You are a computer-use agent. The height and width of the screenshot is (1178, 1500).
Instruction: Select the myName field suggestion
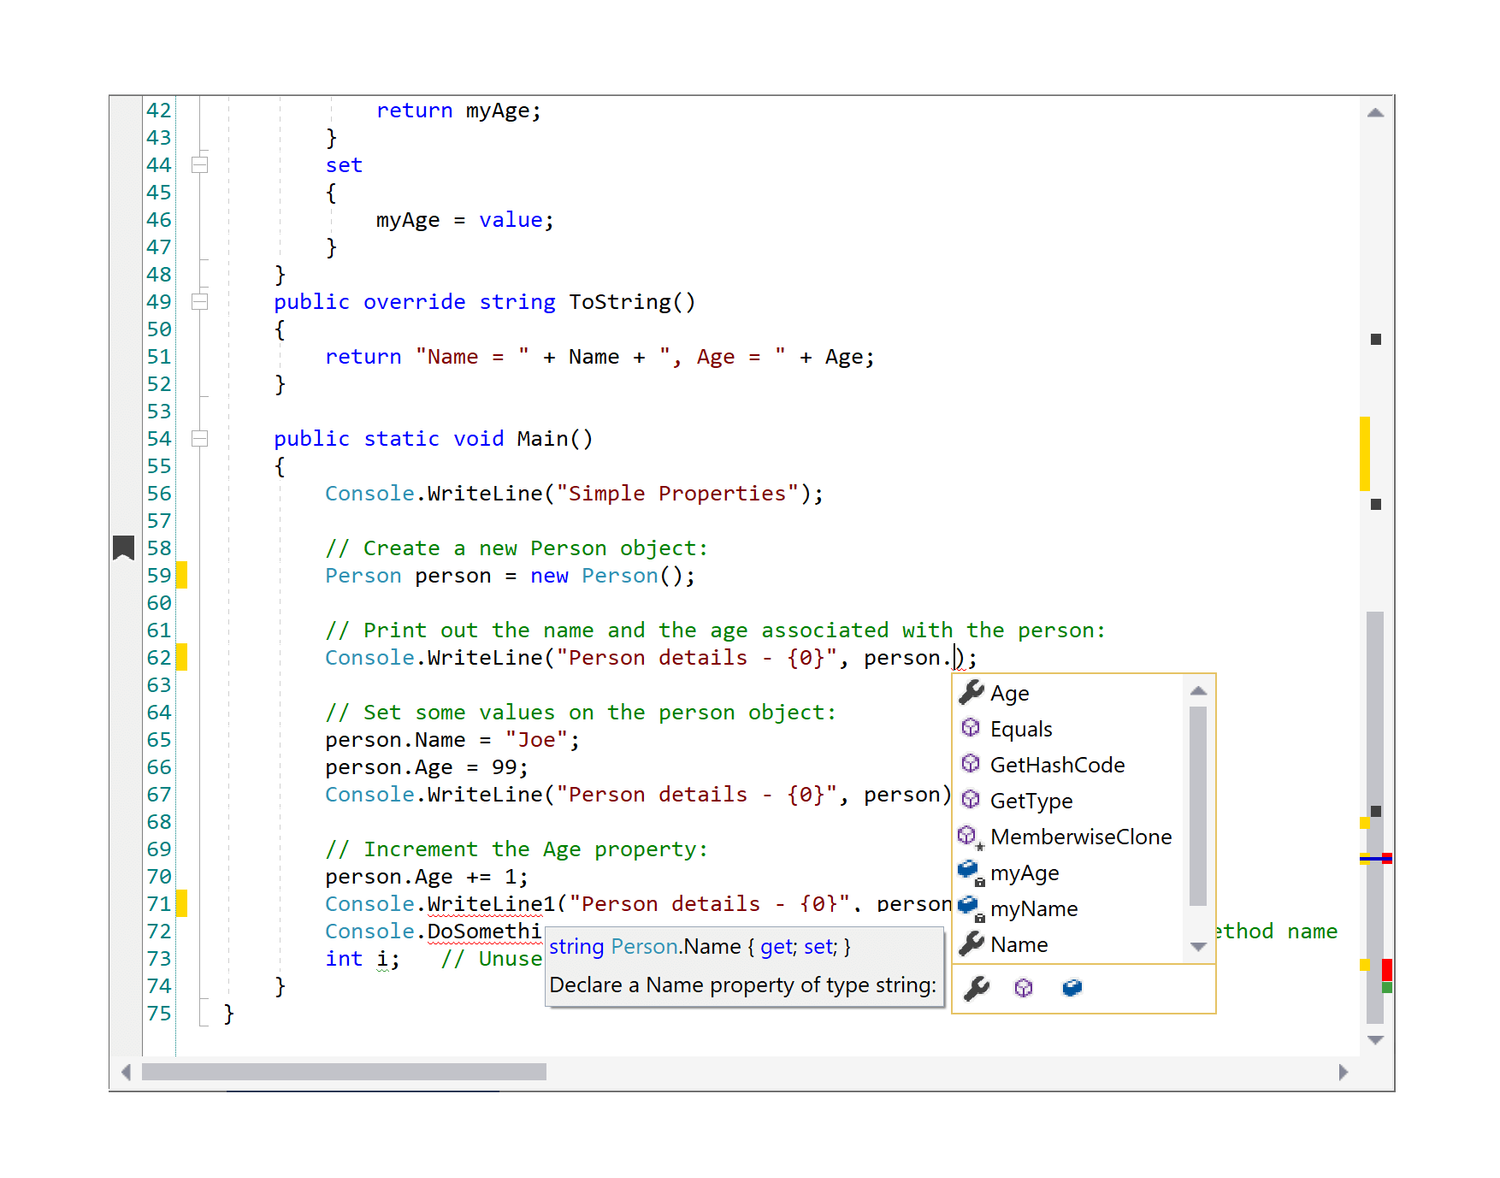(1033, 908)
